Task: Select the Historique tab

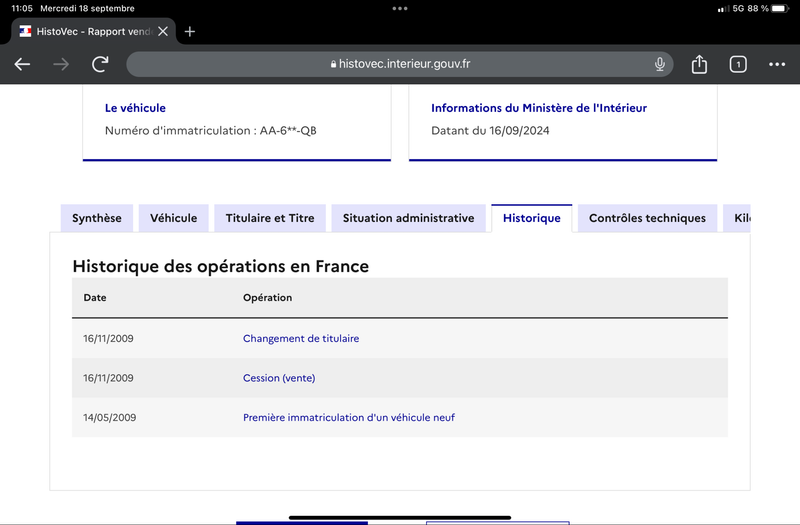Action: 532,218
